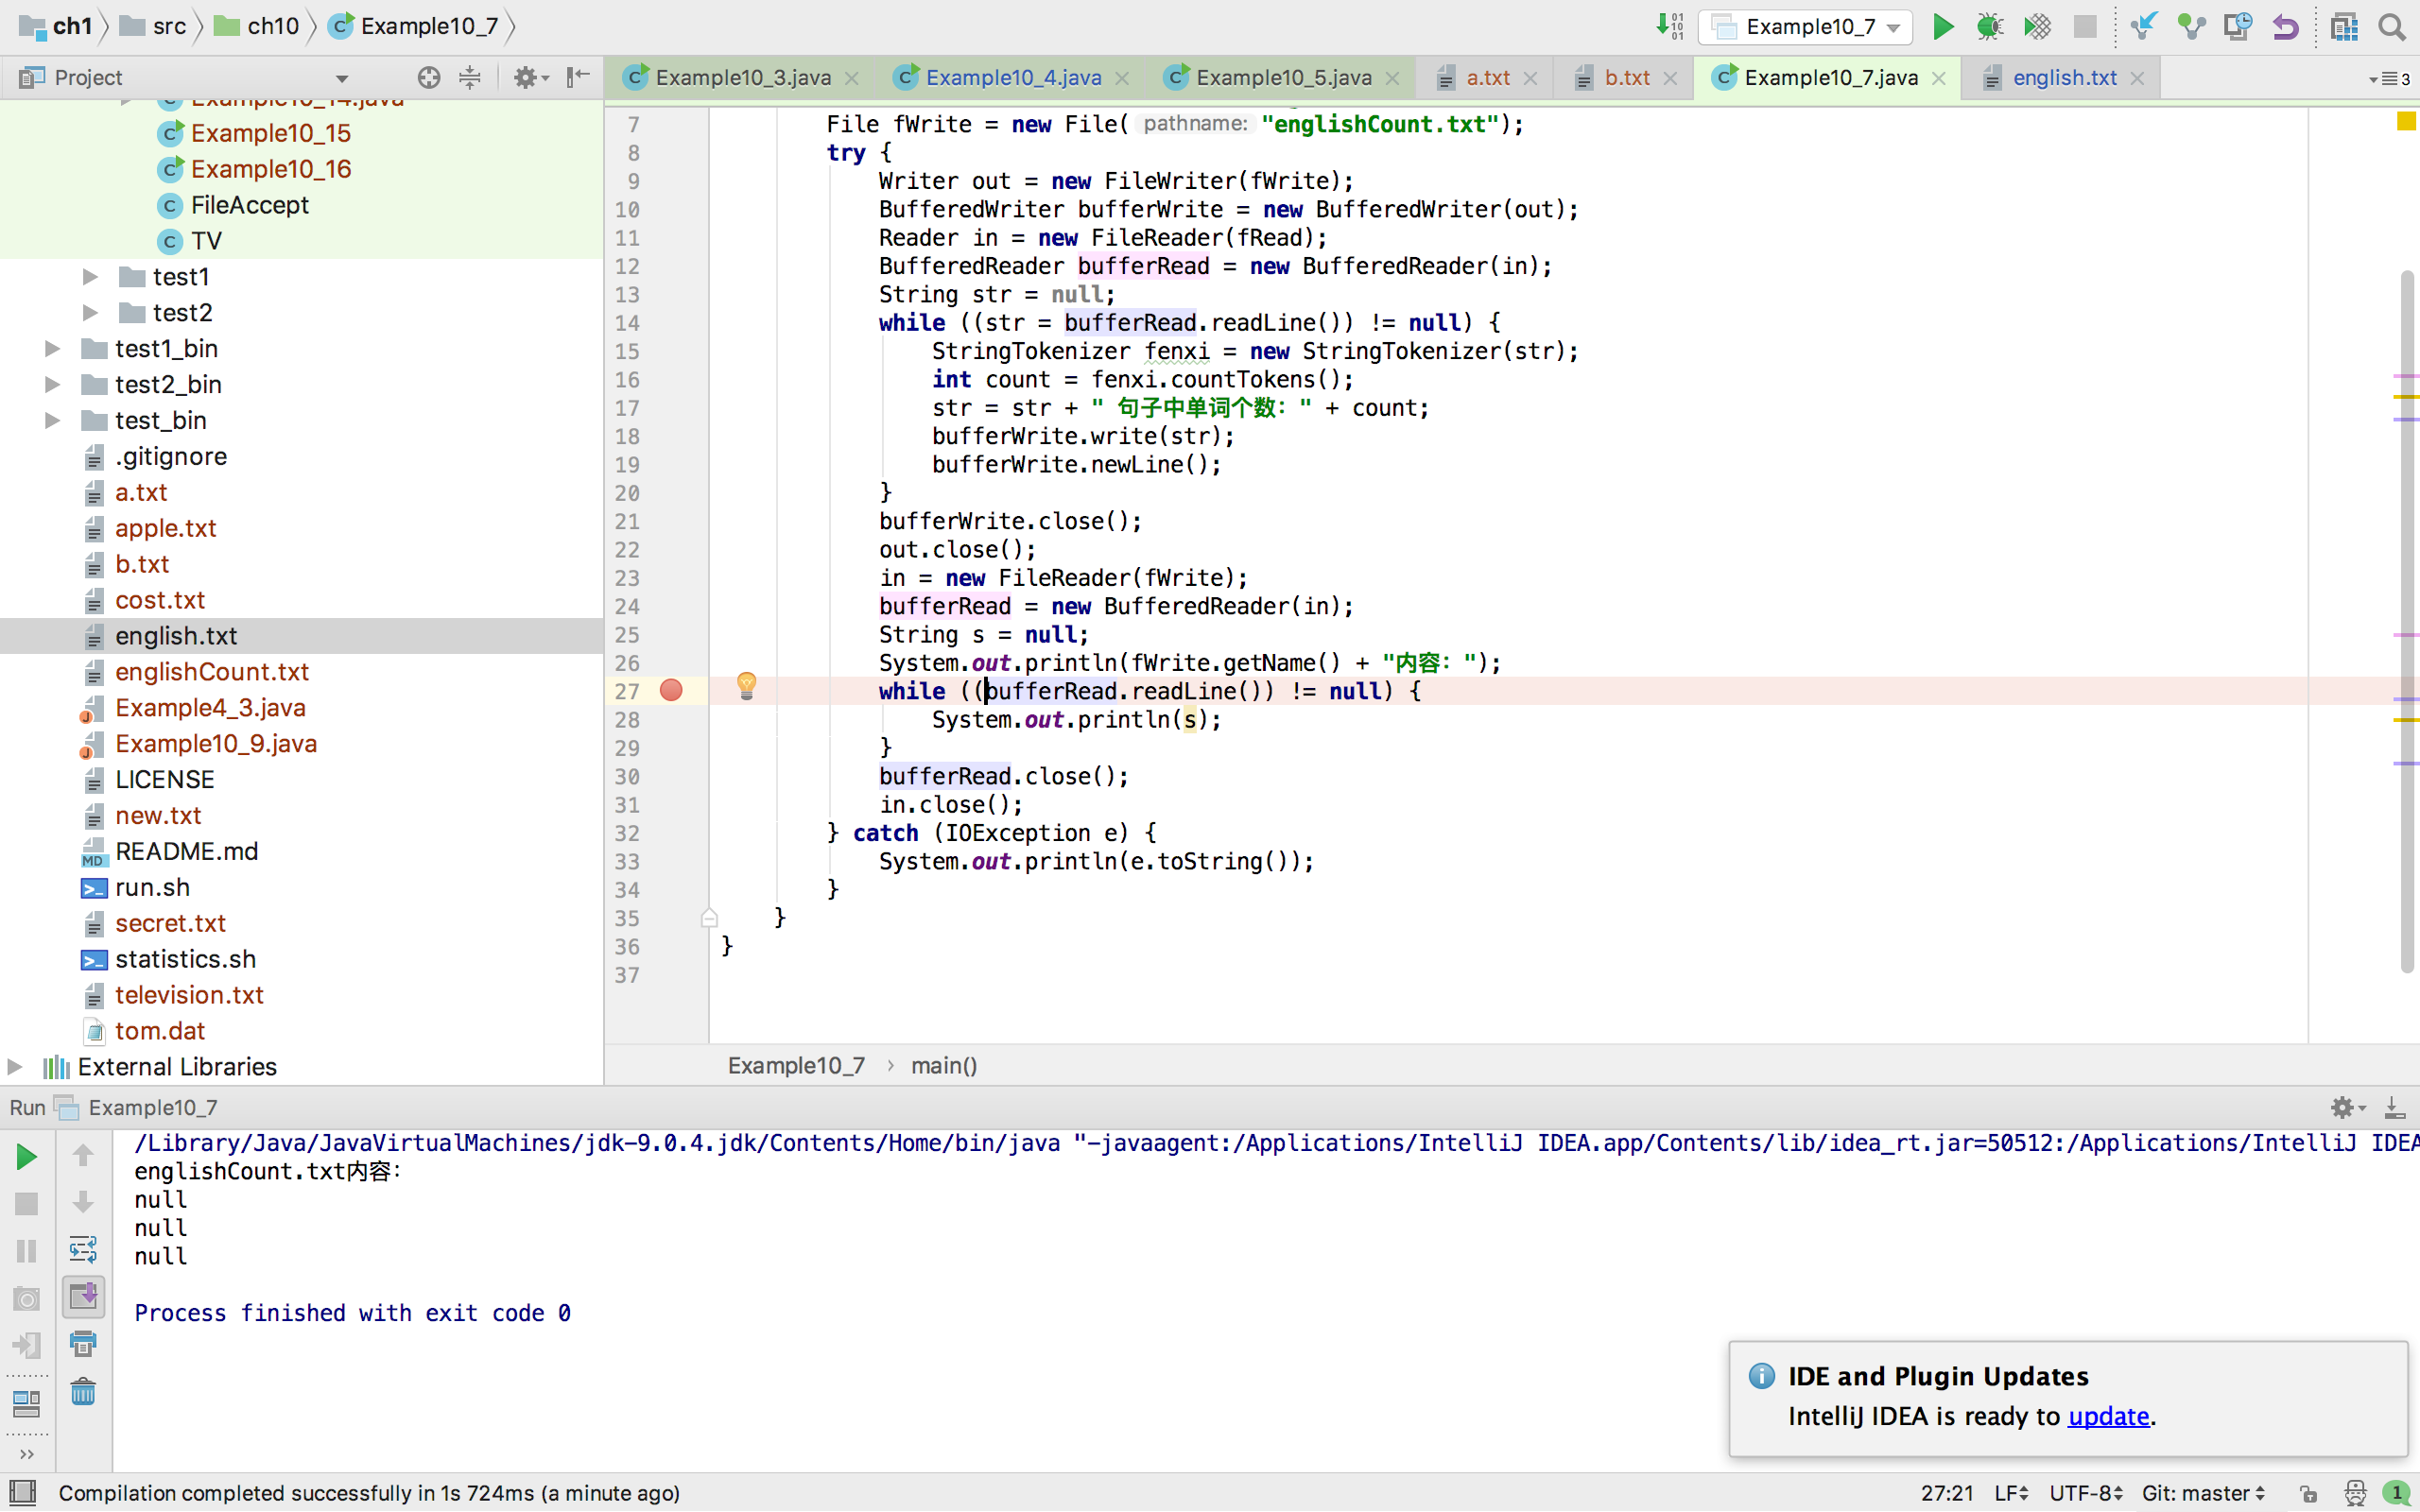Image resolution: width=2420 pixels, height=1512 pixels.
Task: Collapse all icon in Project panel
Action: (470, 77)
